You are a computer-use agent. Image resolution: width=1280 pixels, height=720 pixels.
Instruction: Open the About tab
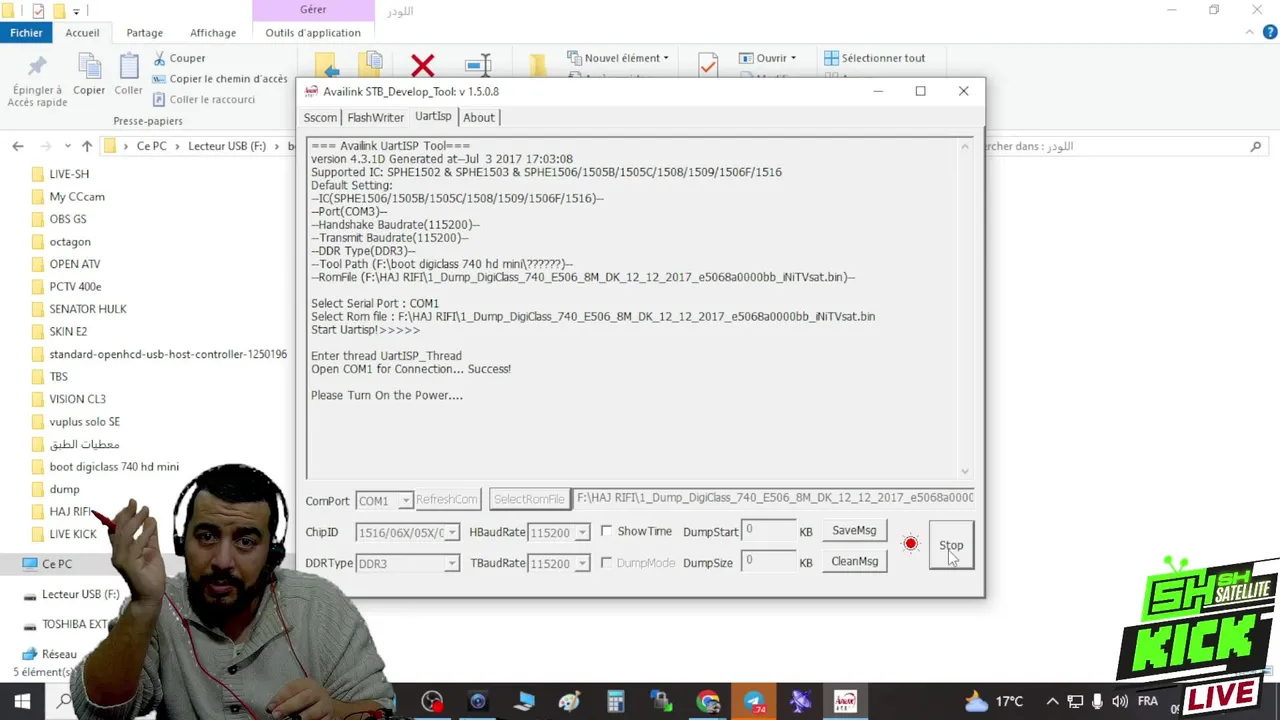(x=479, y=117)
